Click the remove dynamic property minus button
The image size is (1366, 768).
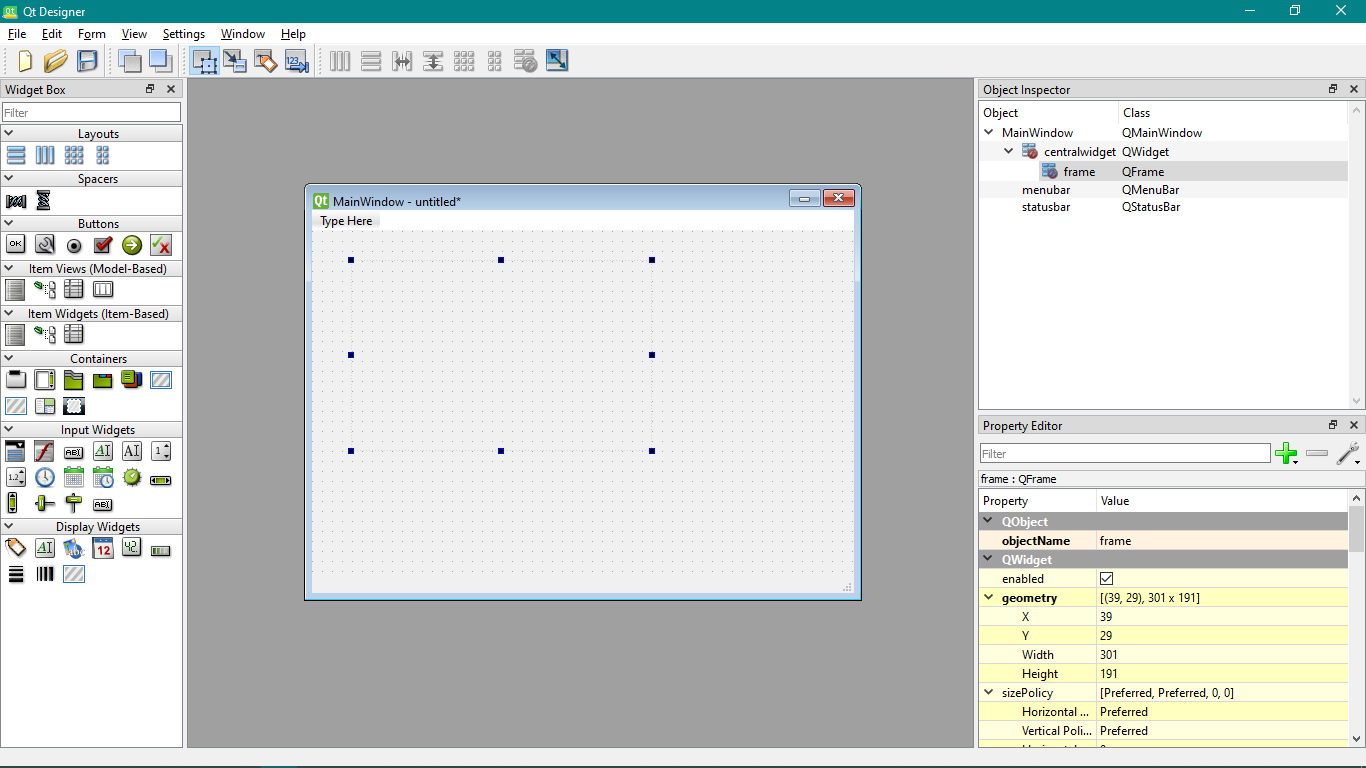pyautogui.click(x=1317, y=454)
